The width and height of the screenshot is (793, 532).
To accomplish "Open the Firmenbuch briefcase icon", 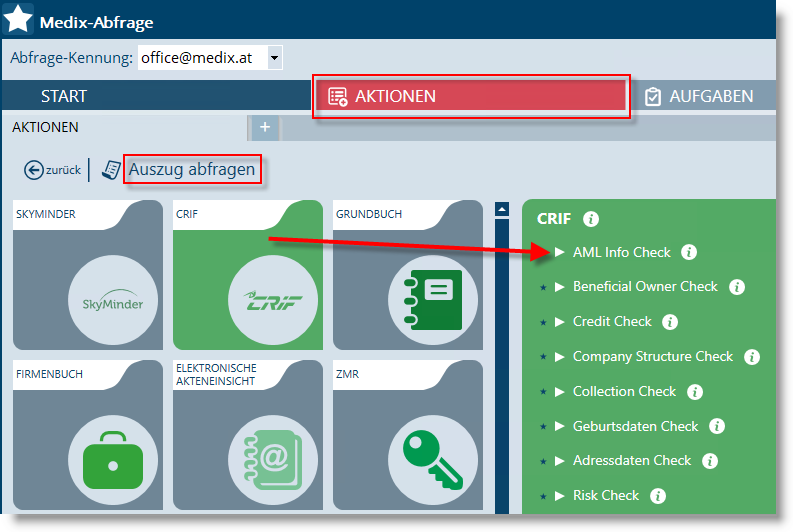I will pos(113,458).
